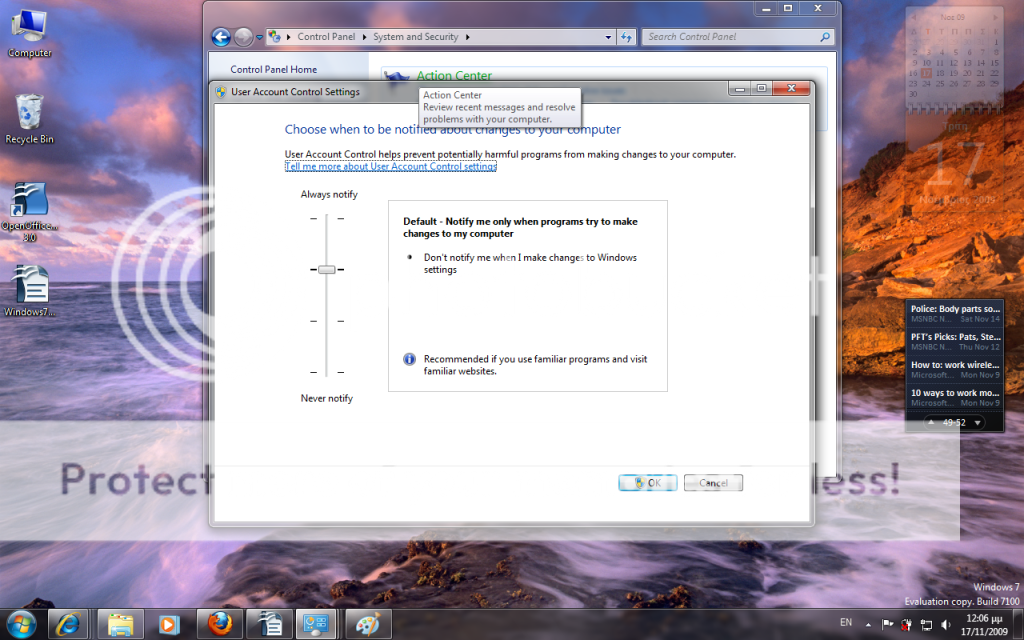Go back using Control Panel back arrow

pos(221,37)
